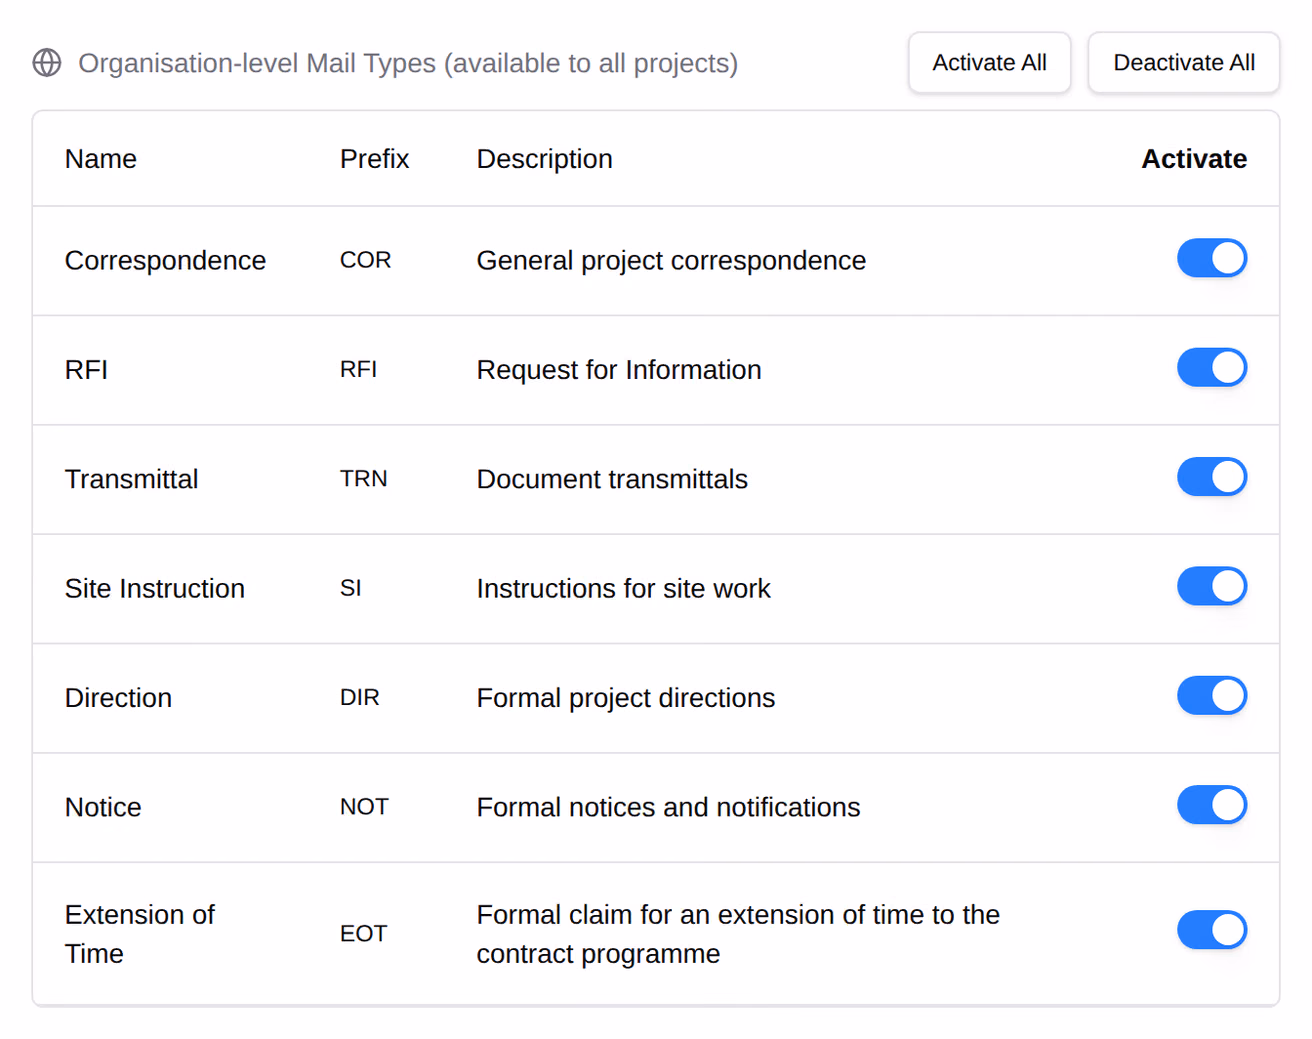Click the Deactivate All button
Viewport: 1312px width, 1039px height.
[x=1184, y=63]
